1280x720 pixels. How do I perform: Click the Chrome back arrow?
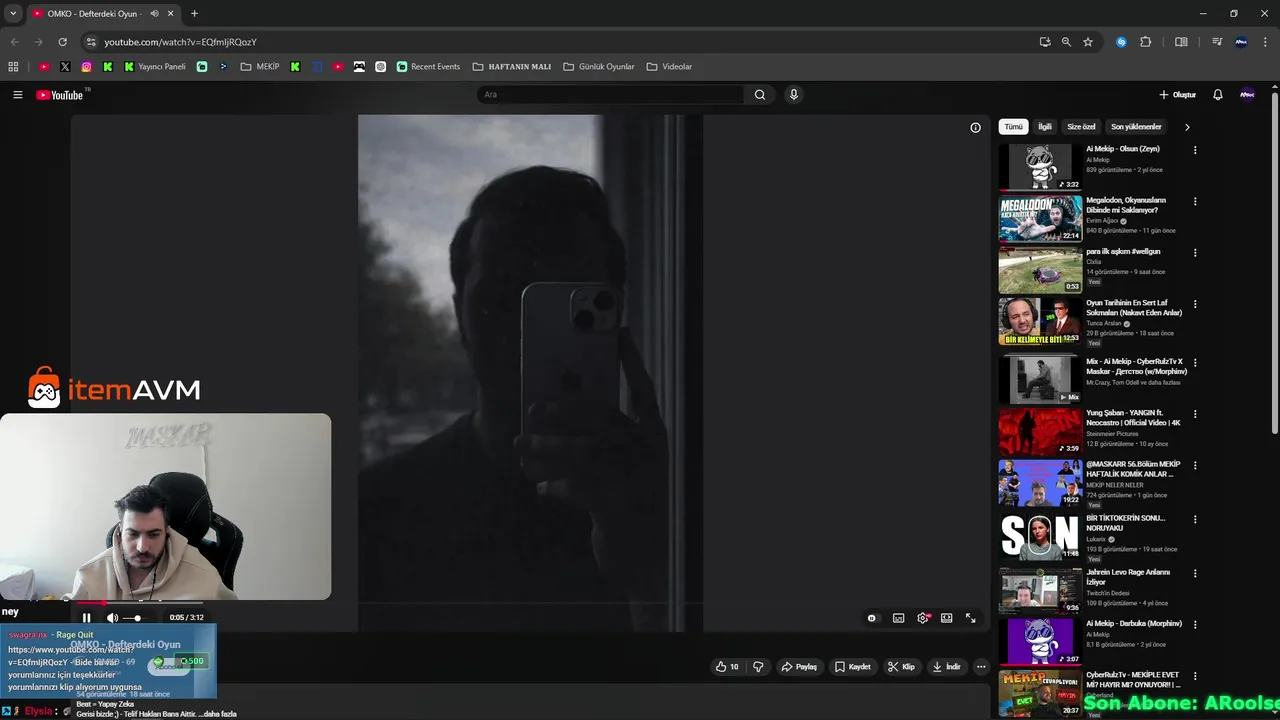pos(14,42)
